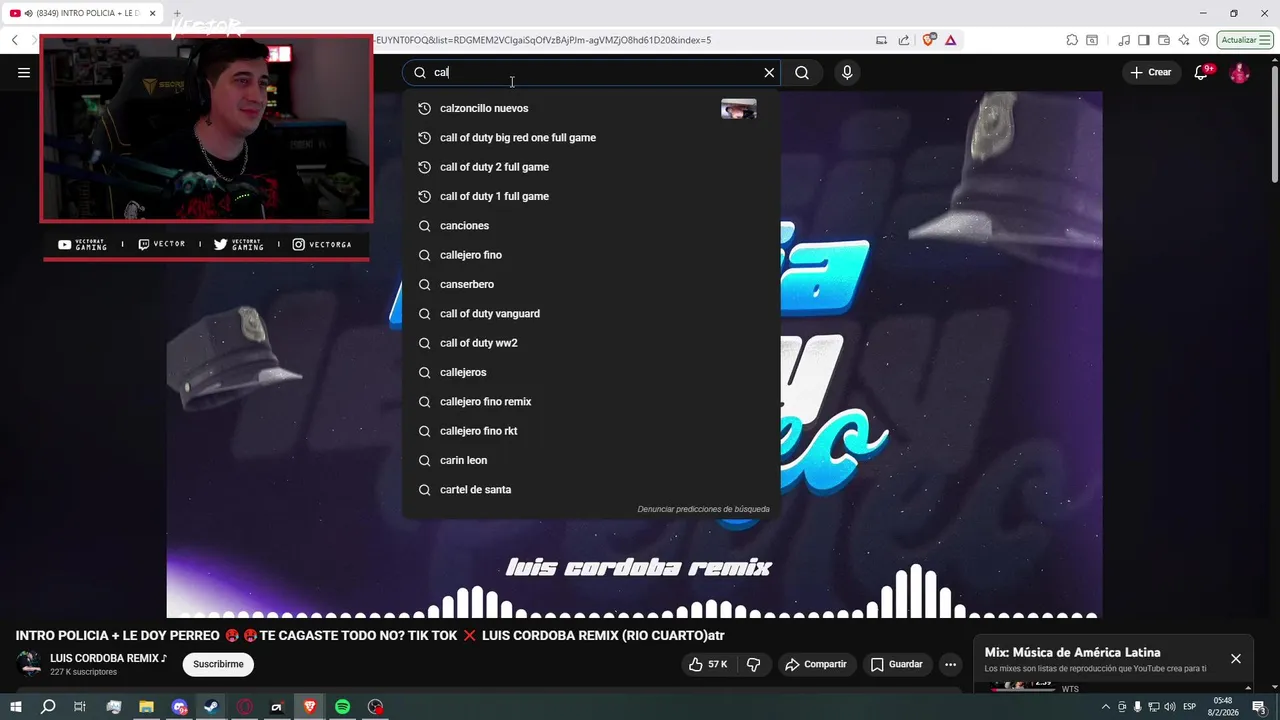Dislike the video
Image resolution: width=1280 pixels, height=720 pixels.
(x=754, y=664)
